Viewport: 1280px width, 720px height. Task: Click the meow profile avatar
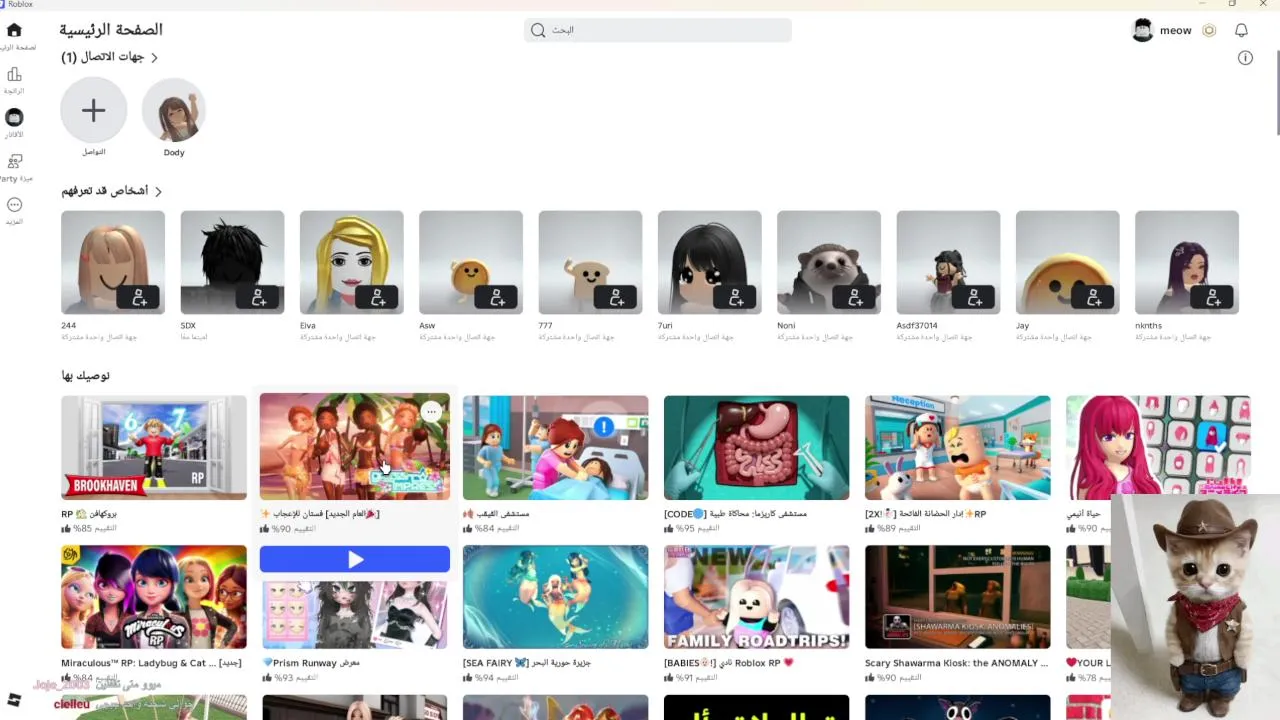tap(1142, 30)
